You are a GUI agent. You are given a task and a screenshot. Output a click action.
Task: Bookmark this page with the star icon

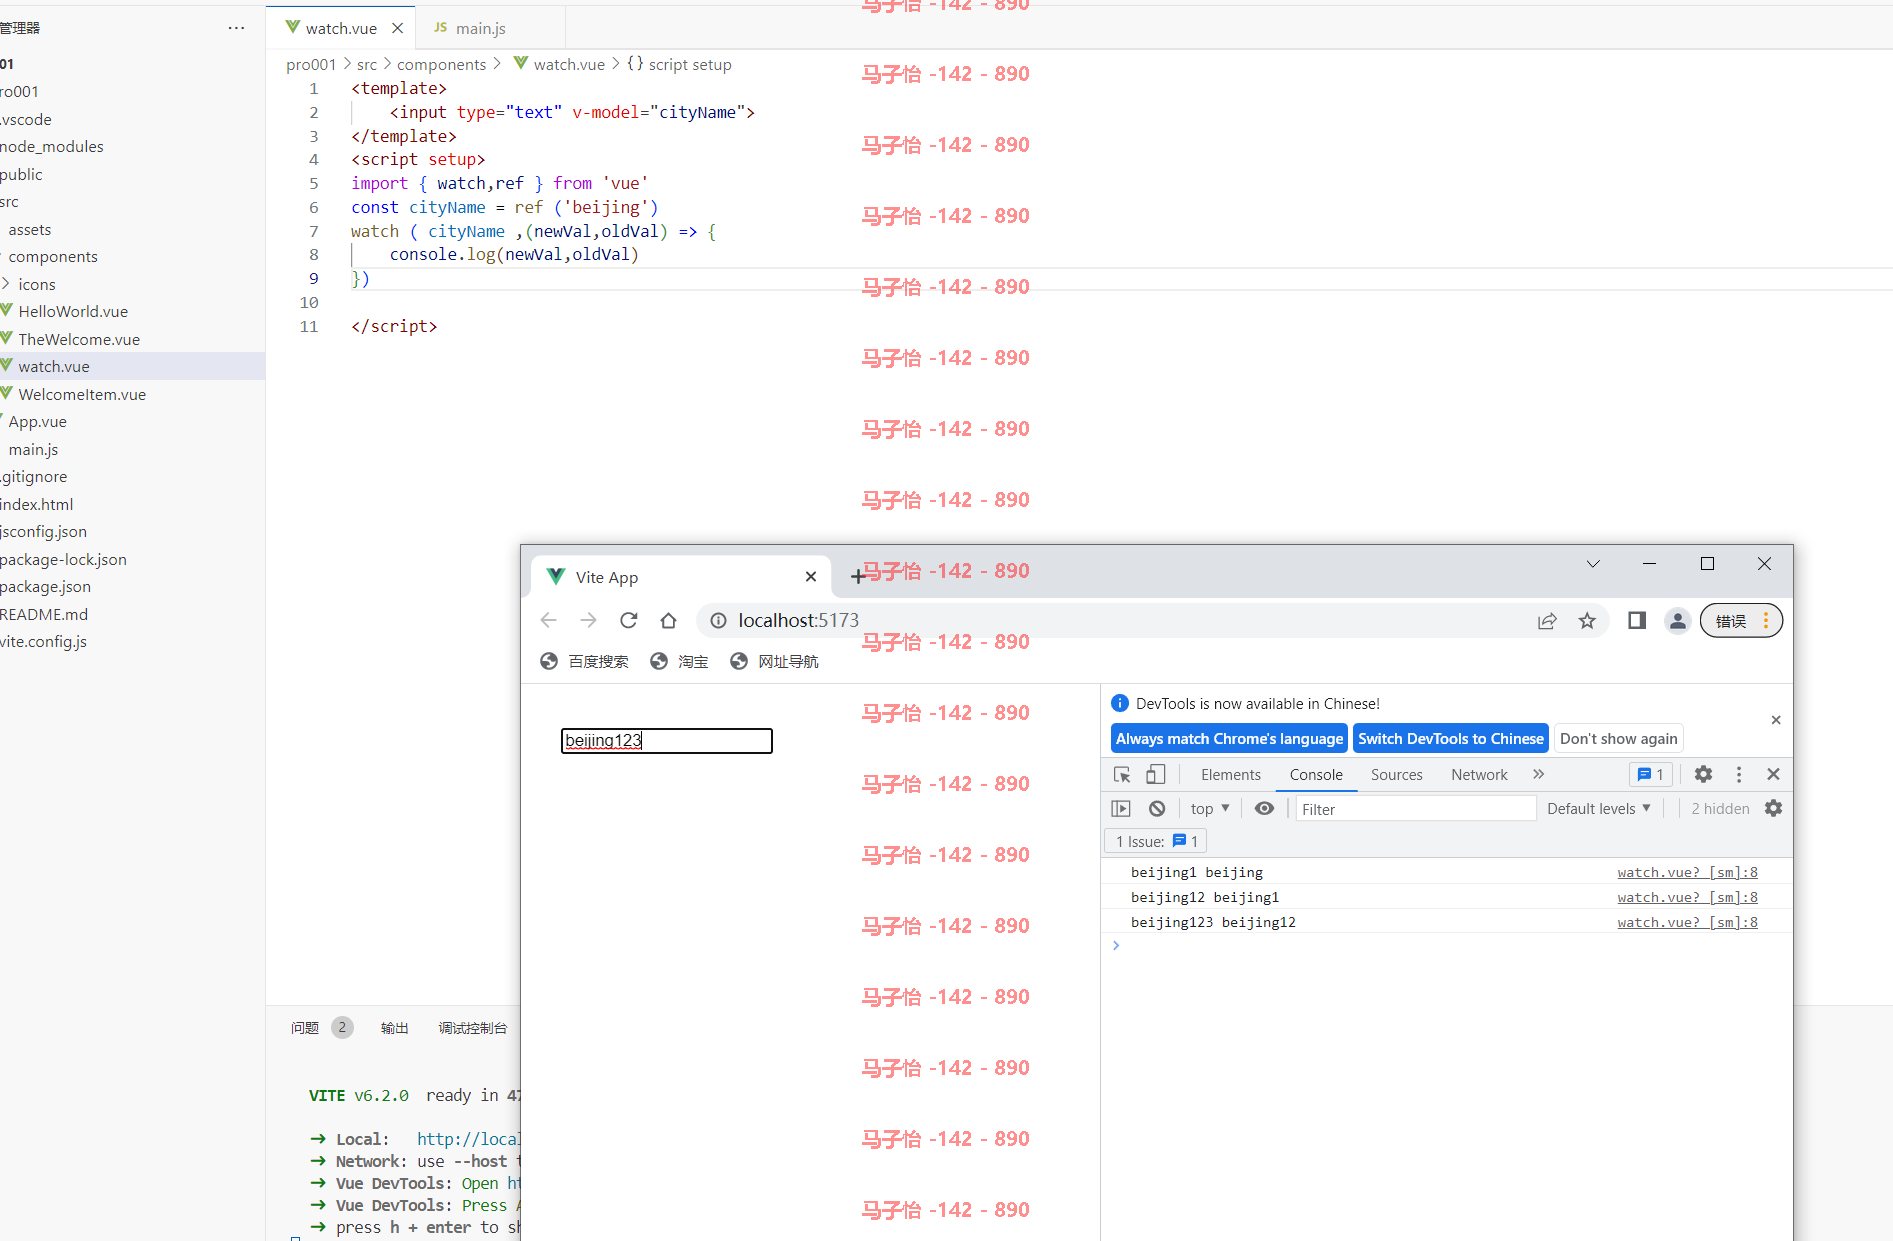click(x=1587, y=621)
